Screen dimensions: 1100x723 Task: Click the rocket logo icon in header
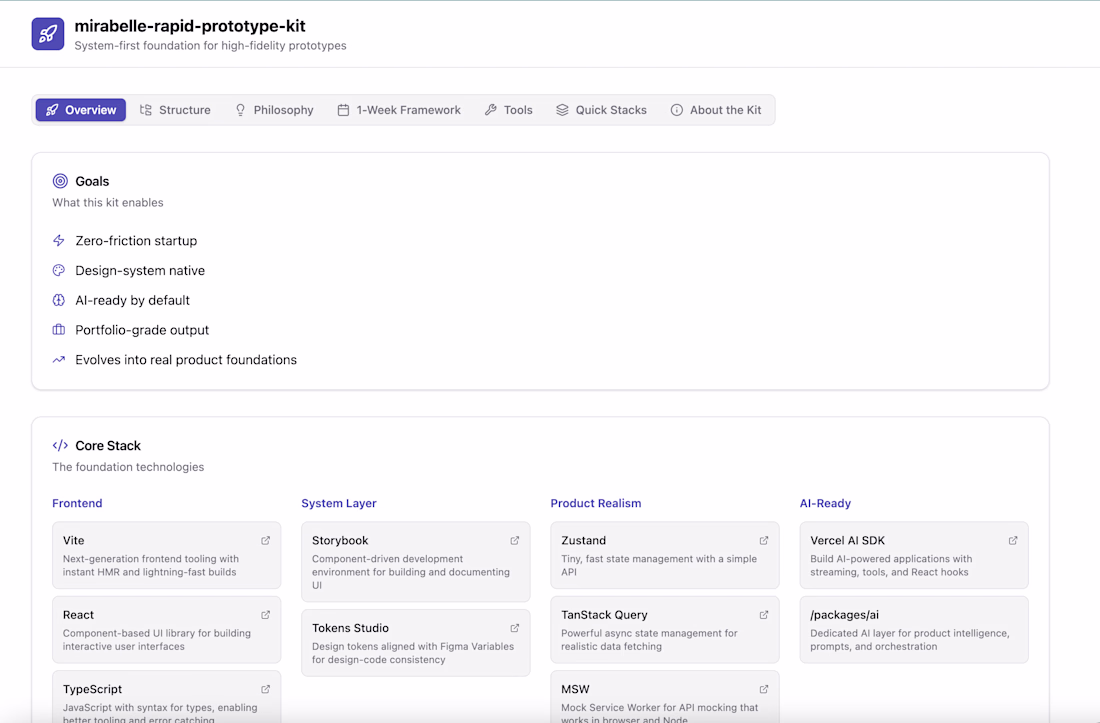point(48,34)
